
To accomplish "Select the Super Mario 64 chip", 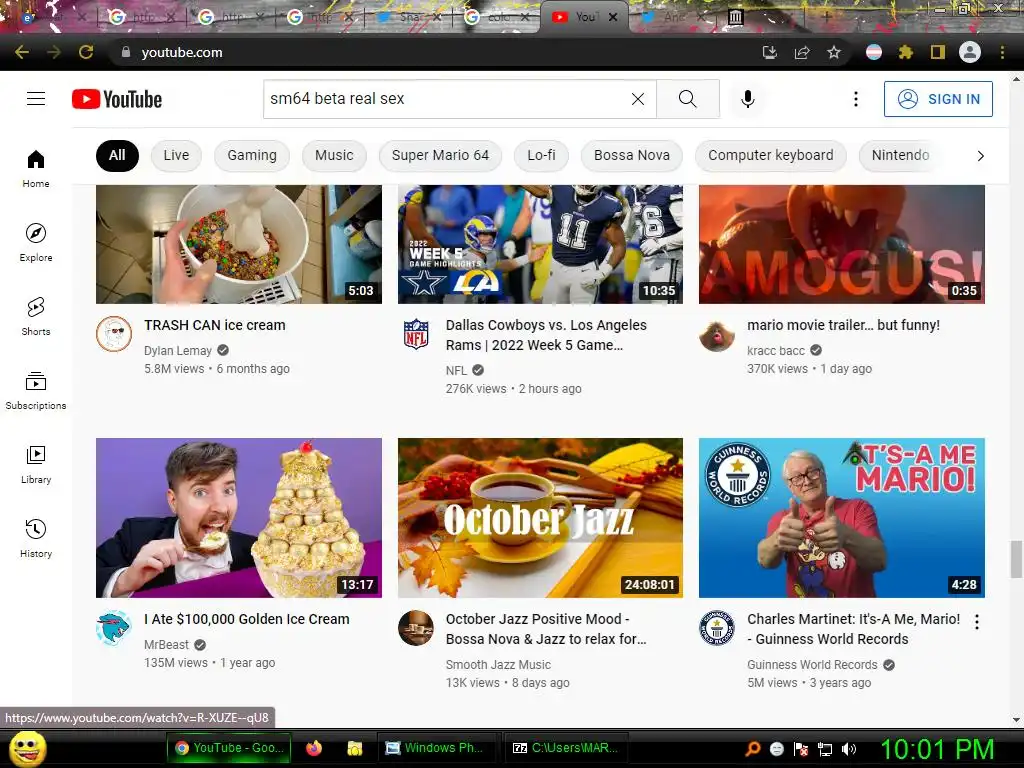I will (x=440, y=155).
